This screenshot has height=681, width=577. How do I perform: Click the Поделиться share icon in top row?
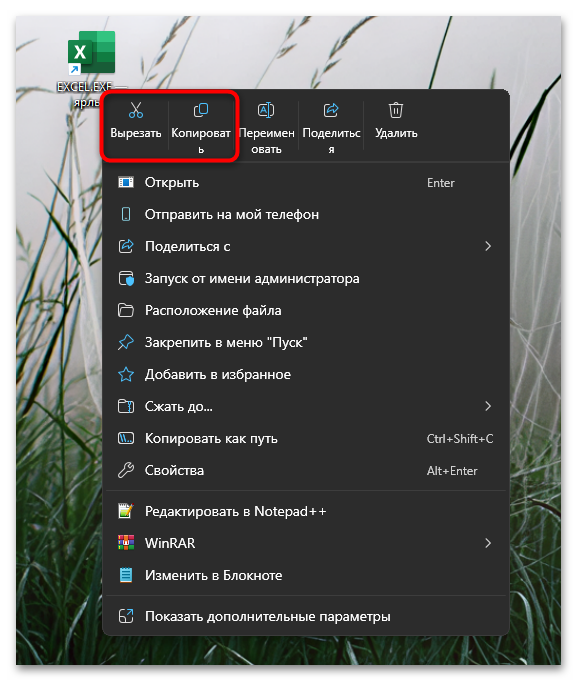pos(331,110)
